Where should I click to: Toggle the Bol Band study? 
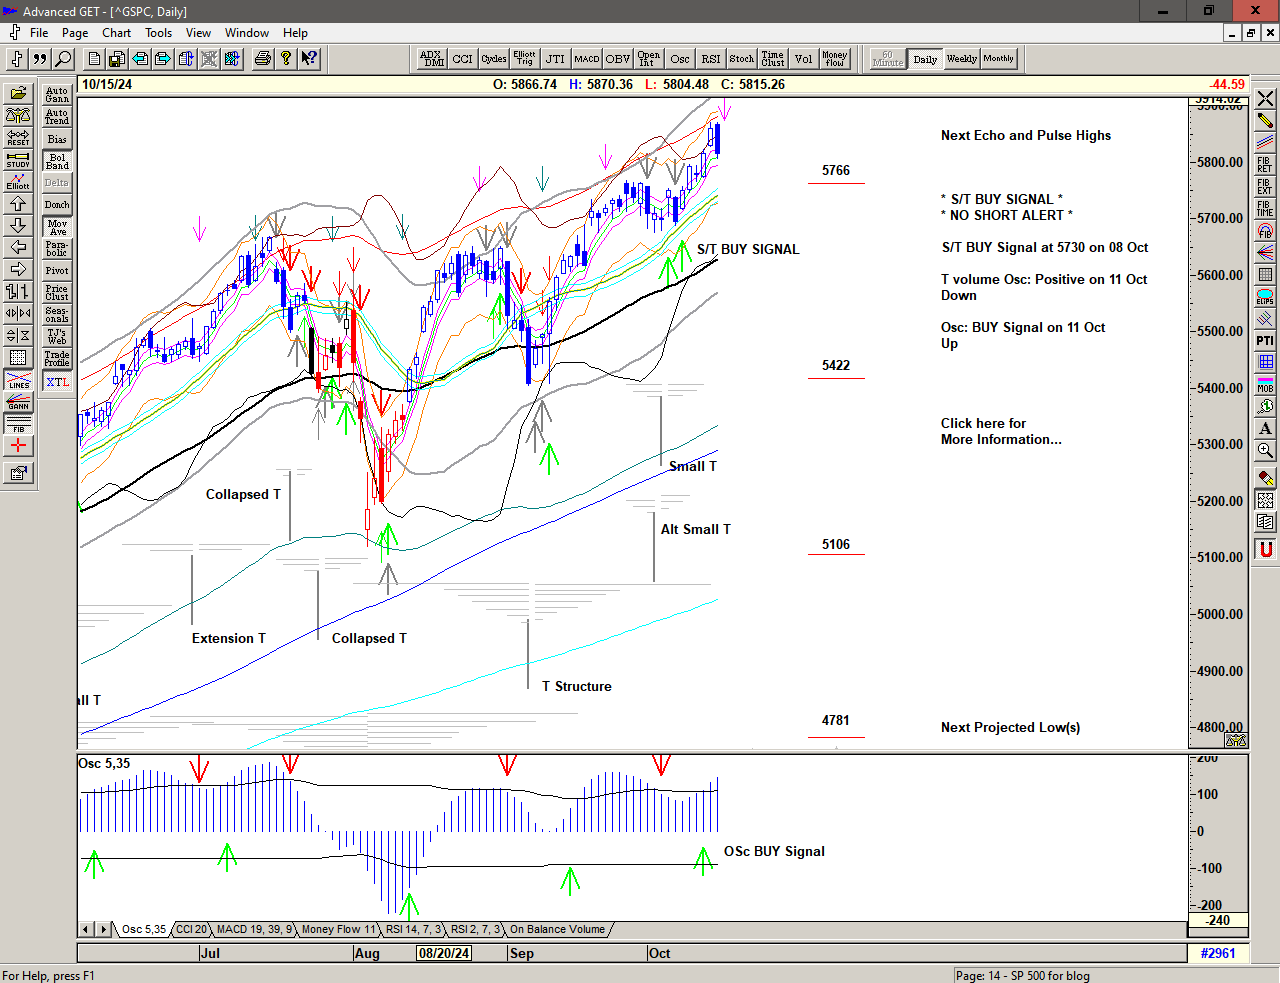[x=57, y=161]
